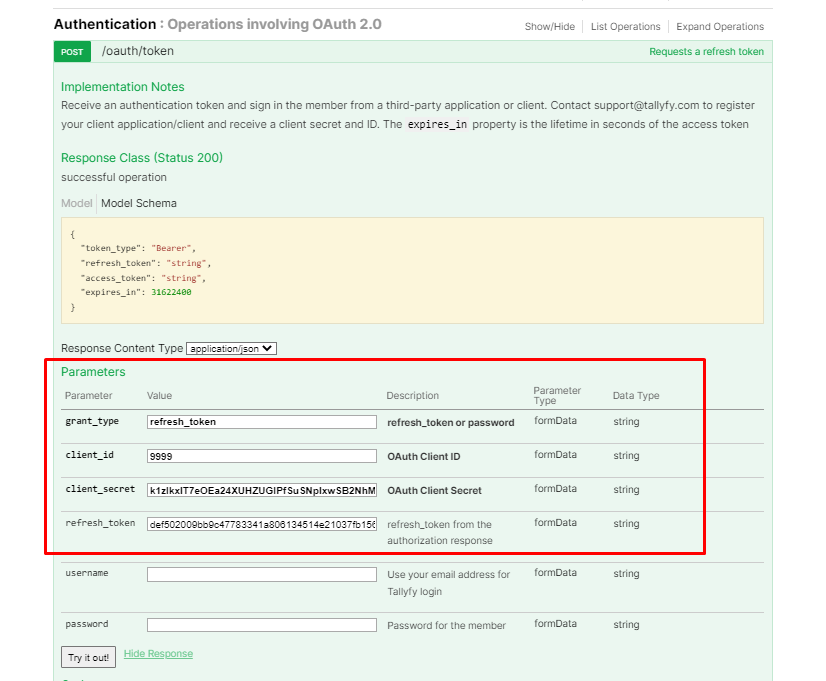Focus the password input field
The image size is (826, 681).
(261, 624)
